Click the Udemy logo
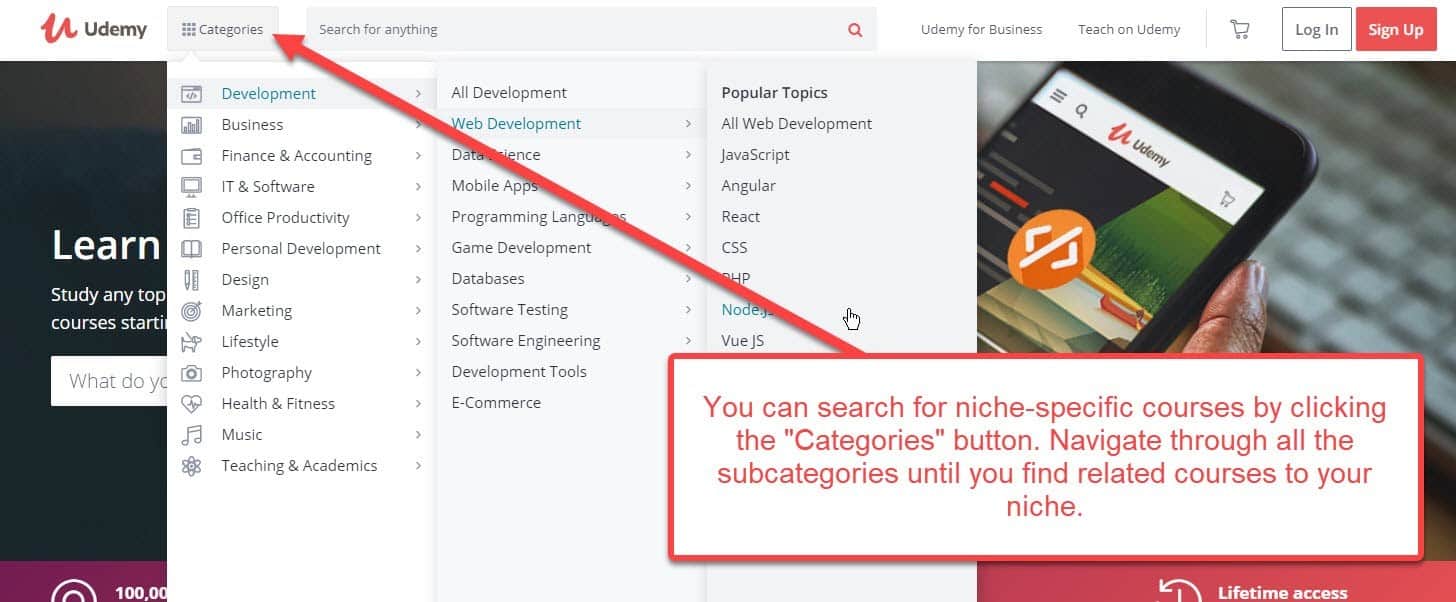The width and height of the screenshot is (1456, 602). pos(93,28)
